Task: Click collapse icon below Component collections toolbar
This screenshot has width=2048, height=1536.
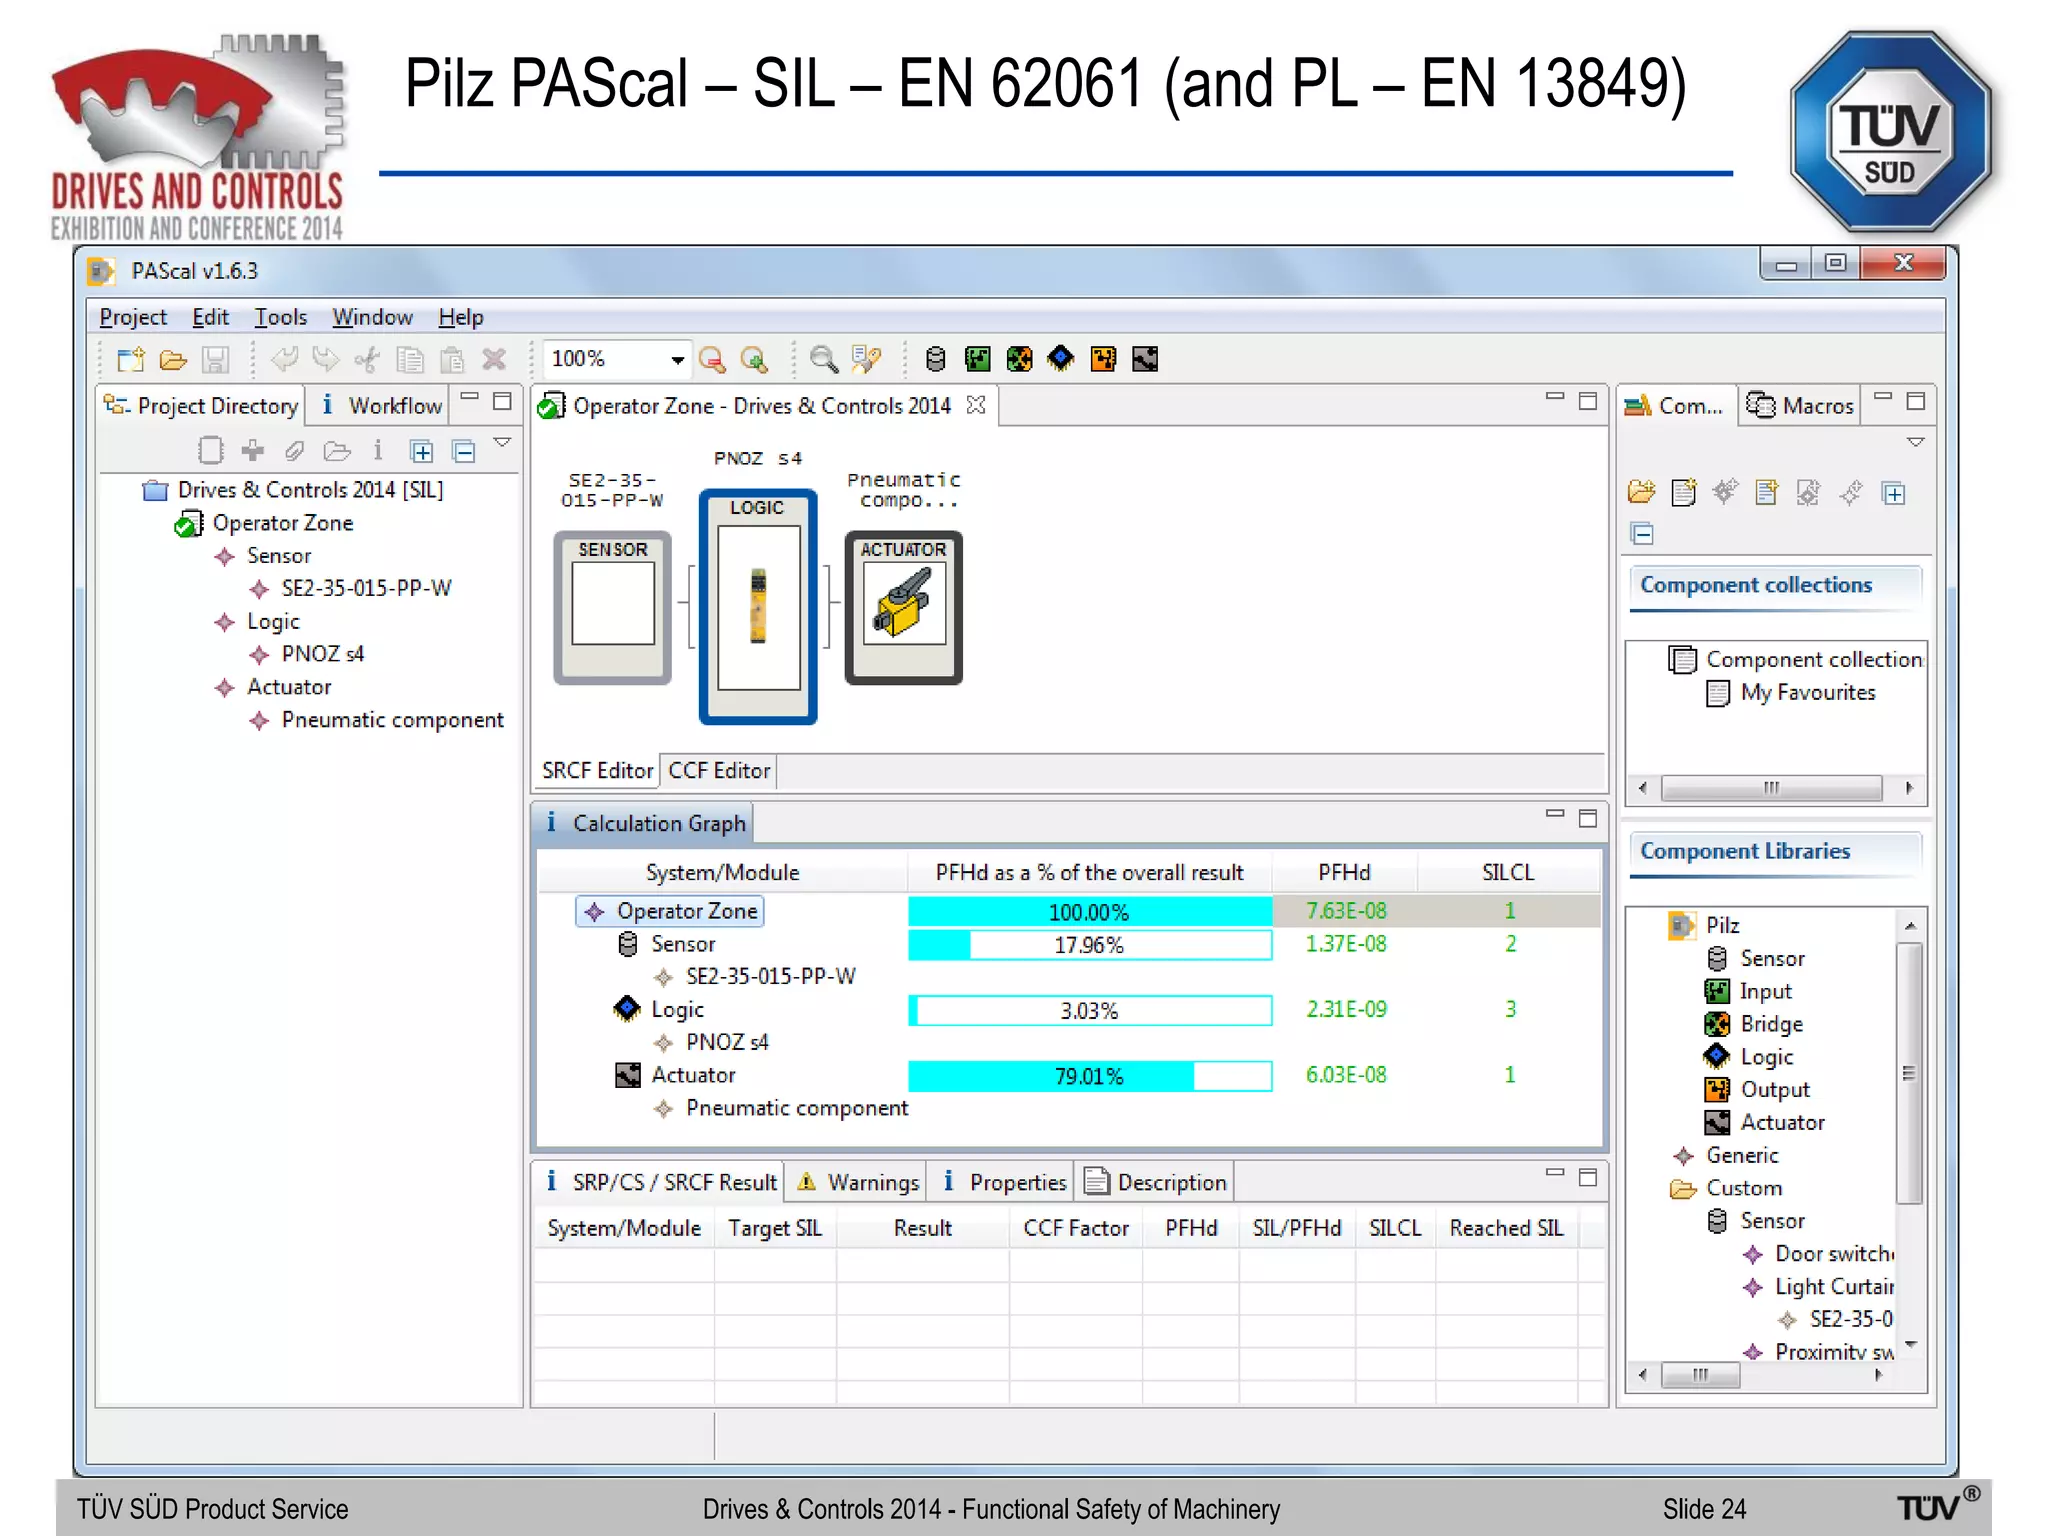Action: pos(1641,534)
